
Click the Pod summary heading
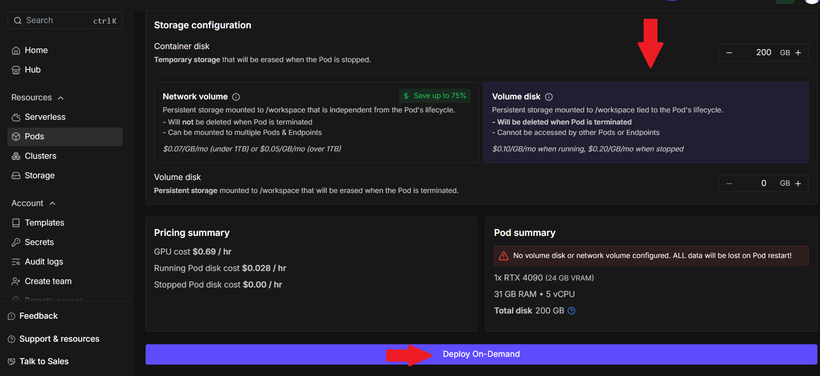[x=525, y=233]
